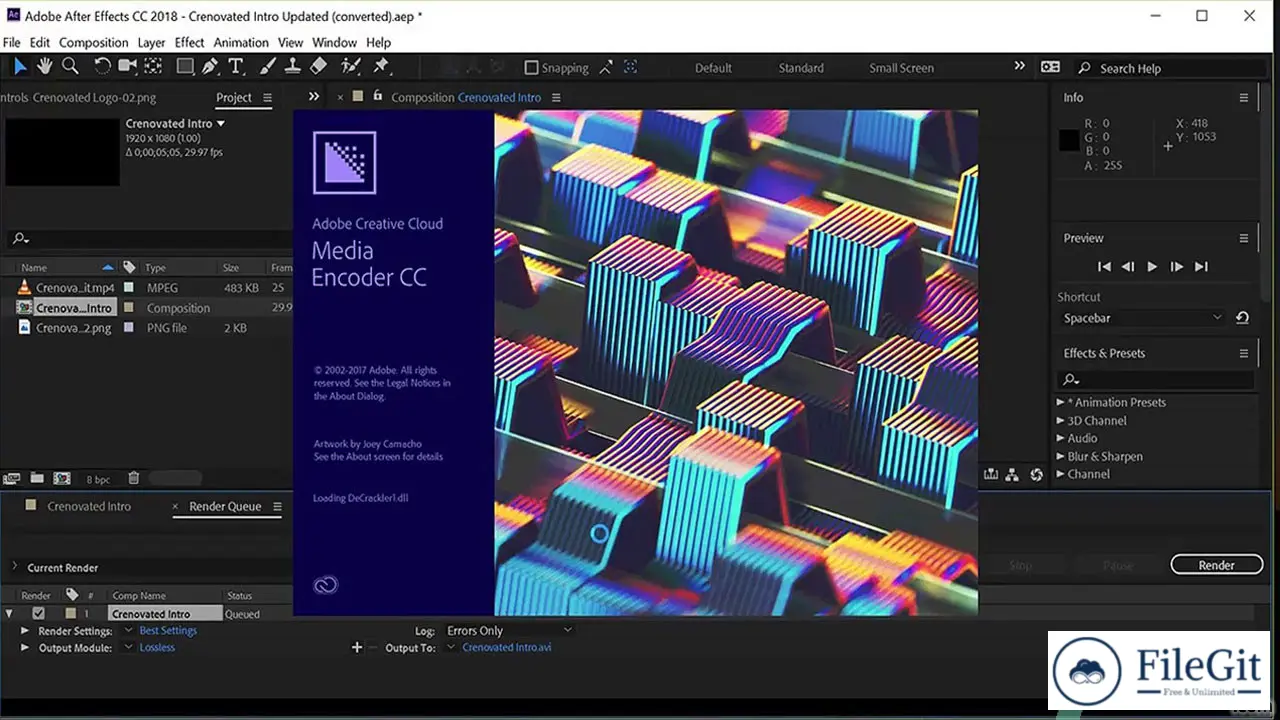Viewport: 1280px width, 720px height.
Task: Open the Effect menu
Action: pos(189,43)
